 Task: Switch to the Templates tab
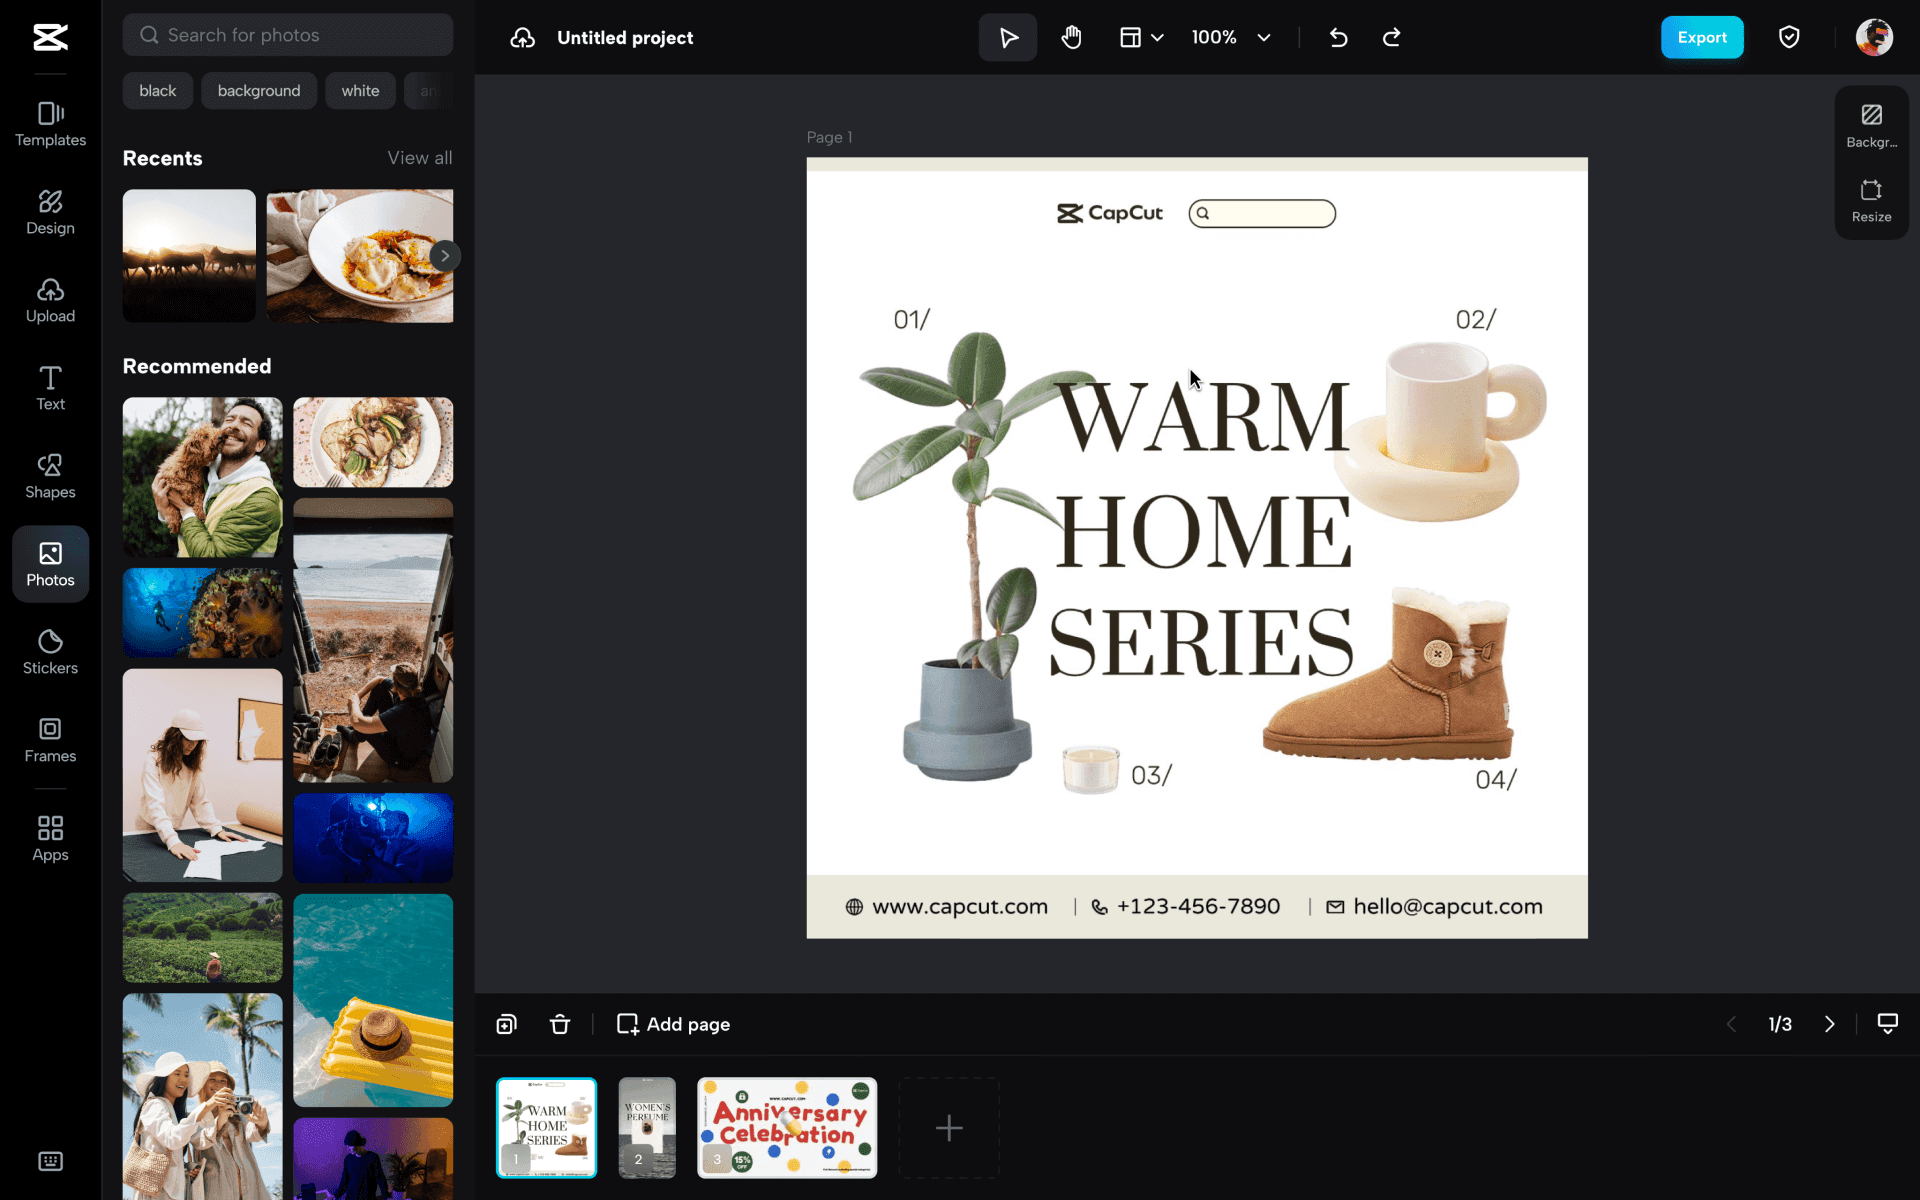[x=50, y=124]
